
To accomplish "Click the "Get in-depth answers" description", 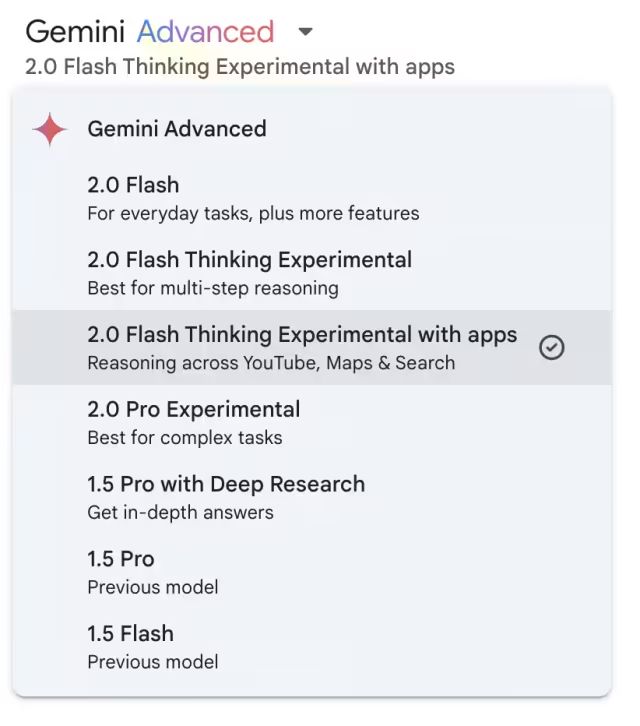I will (180, 513).
